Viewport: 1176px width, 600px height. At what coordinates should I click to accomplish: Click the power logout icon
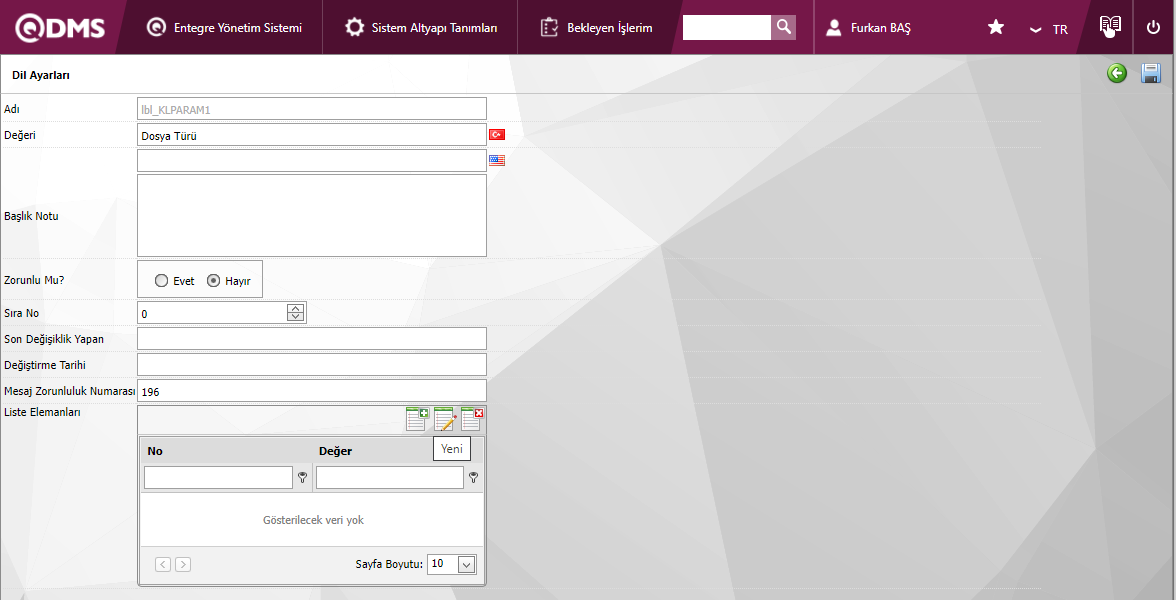pyautogui.click(x=1154, y=28)
